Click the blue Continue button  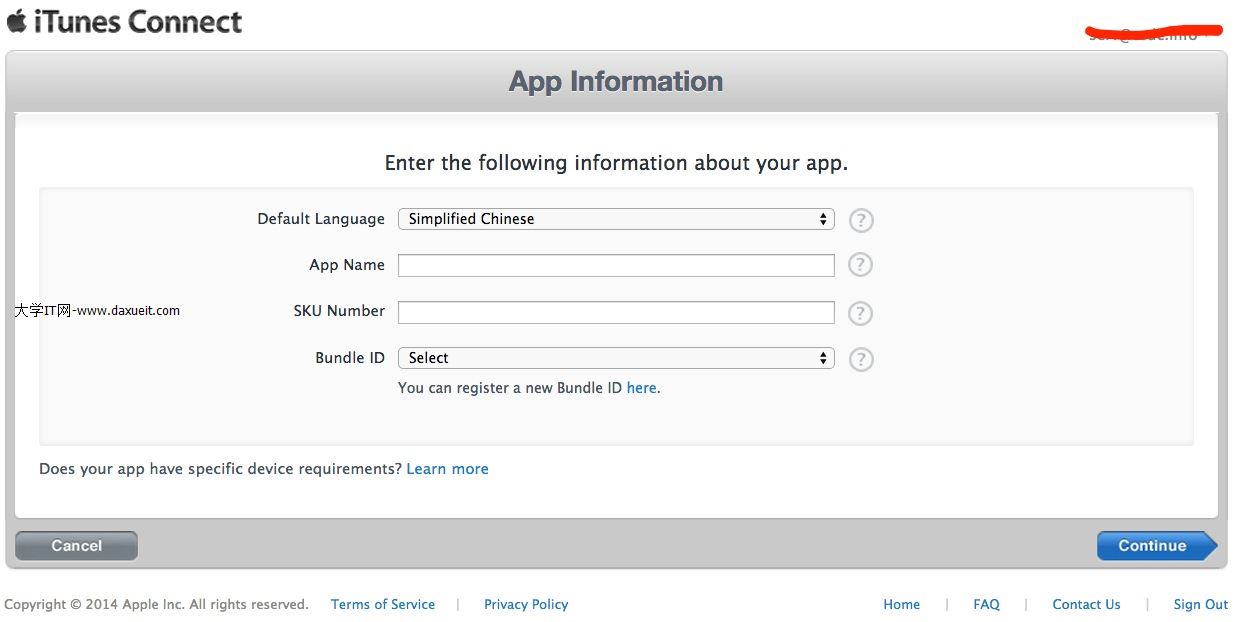click(x=1153, y=546)
